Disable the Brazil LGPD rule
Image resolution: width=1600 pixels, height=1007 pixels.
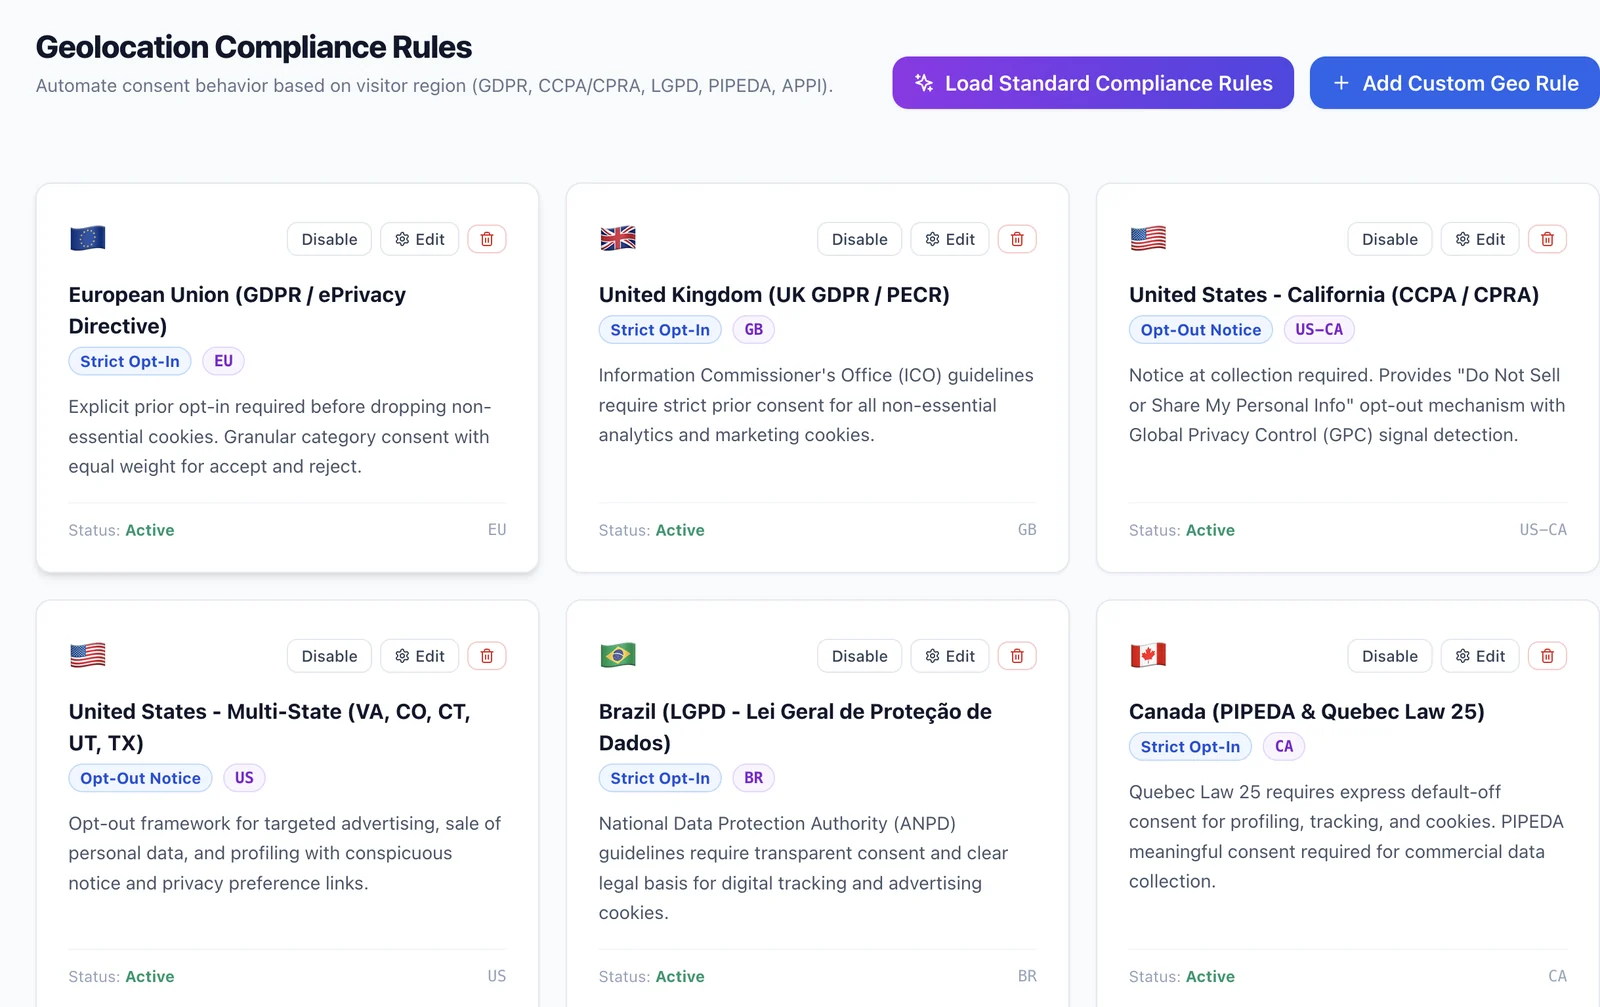coord(860,656)
